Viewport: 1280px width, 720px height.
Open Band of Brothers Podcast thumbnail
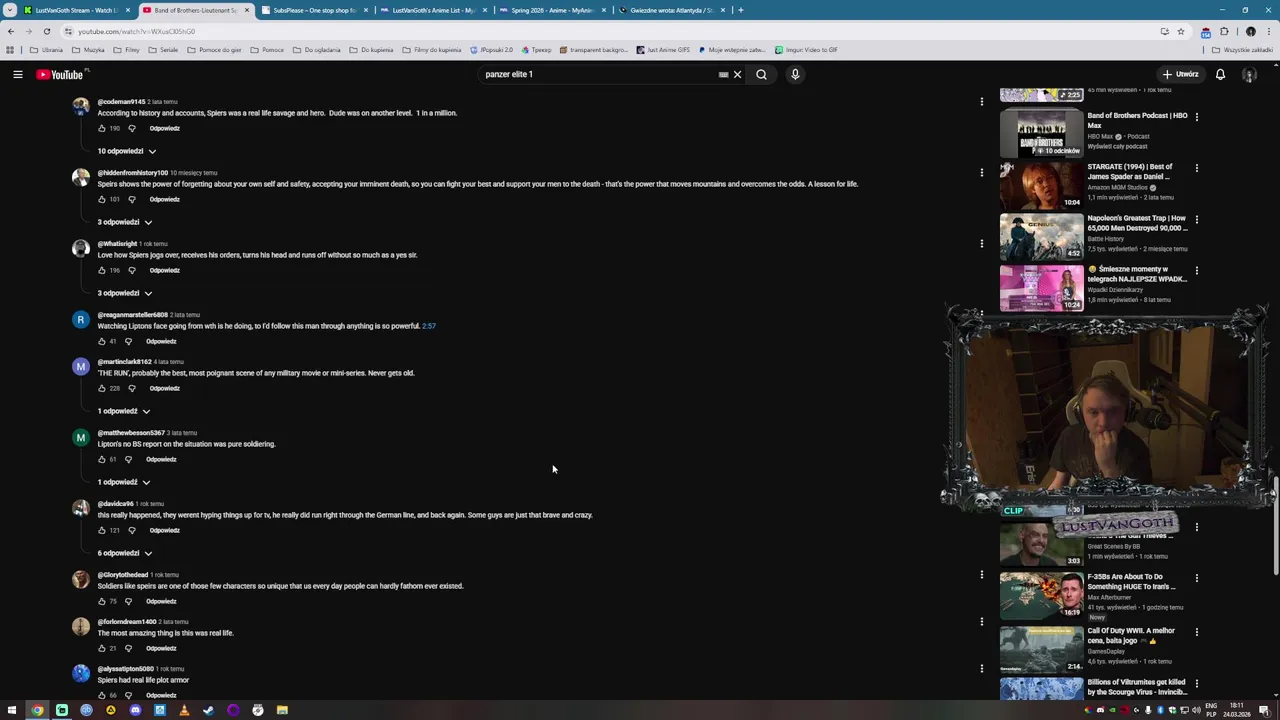coord(1041,131)
